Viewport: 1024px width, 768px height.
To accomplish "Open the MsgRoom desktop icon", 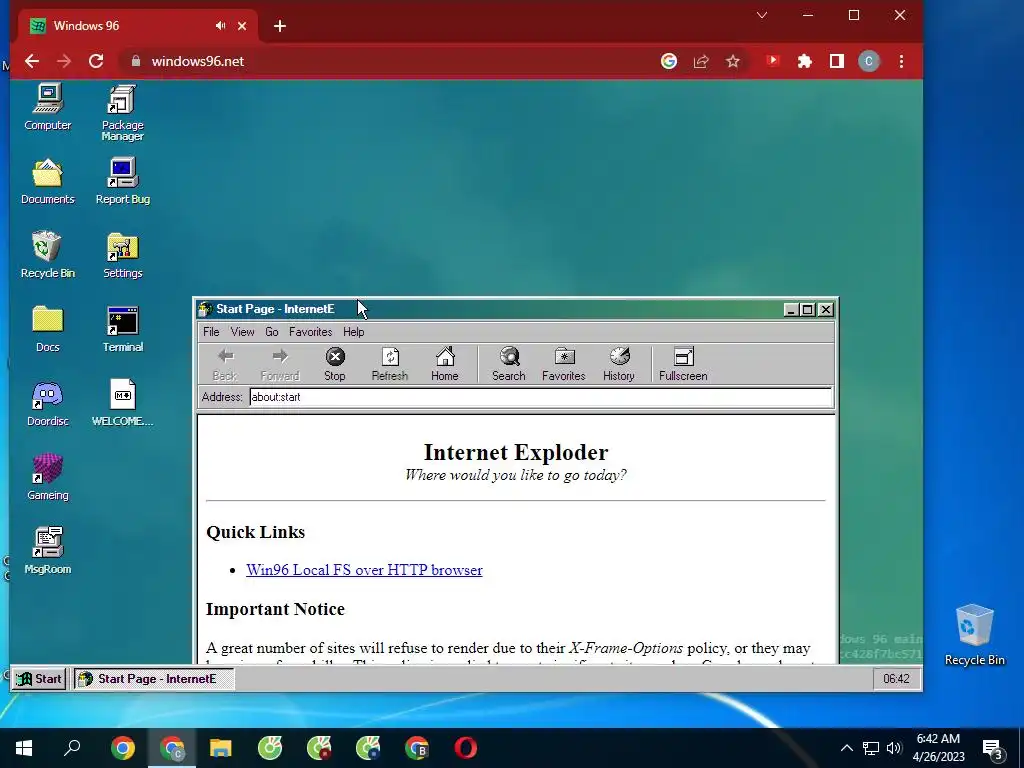I will (x=48, y=551).
